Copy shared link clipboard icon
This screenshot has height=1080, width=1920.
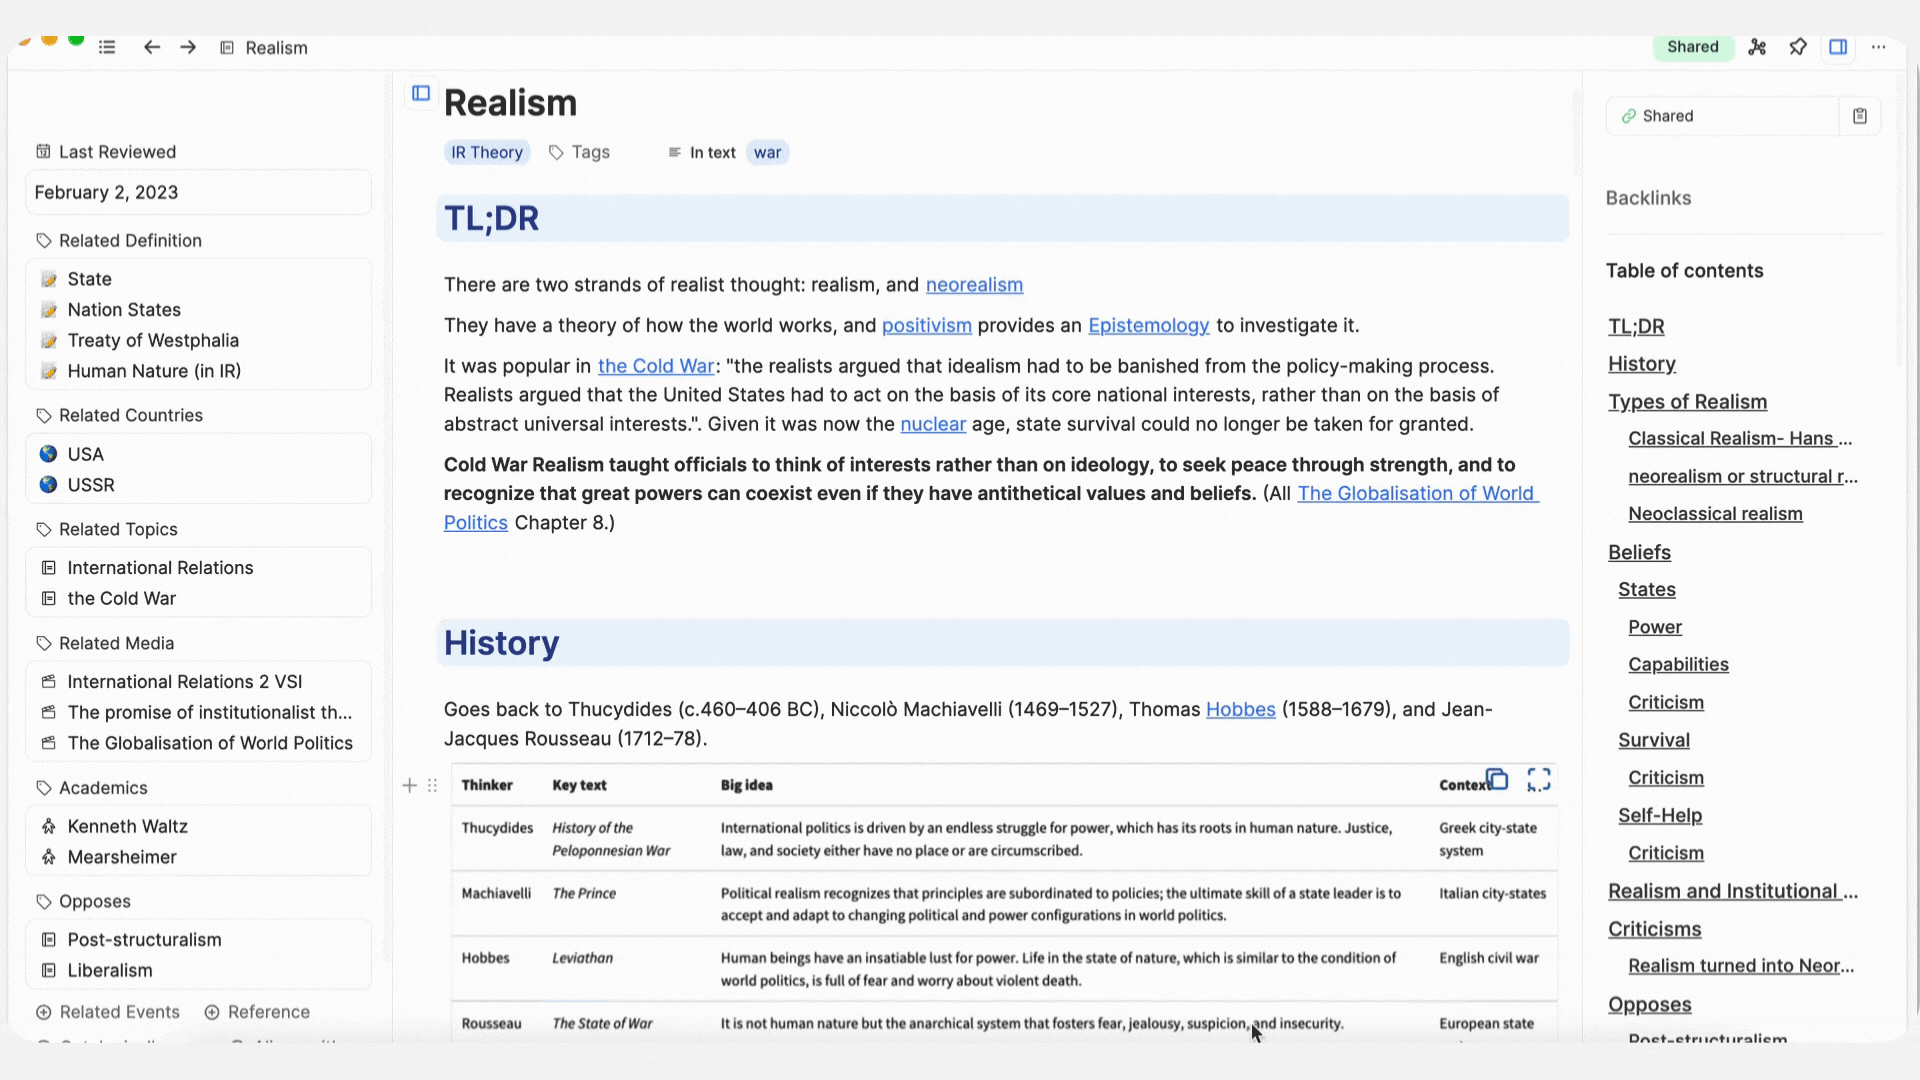pyautogui.click(x=1860, y=116)
